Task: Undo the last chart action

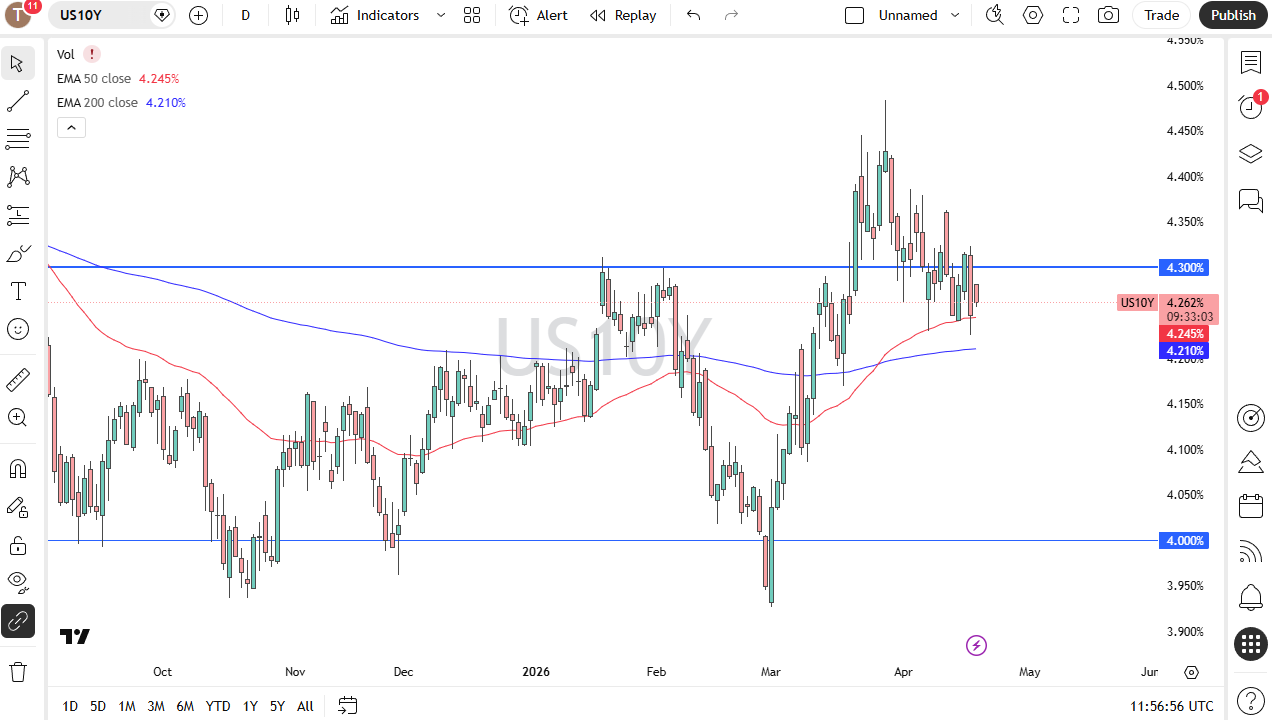Action: pos(694,15)
